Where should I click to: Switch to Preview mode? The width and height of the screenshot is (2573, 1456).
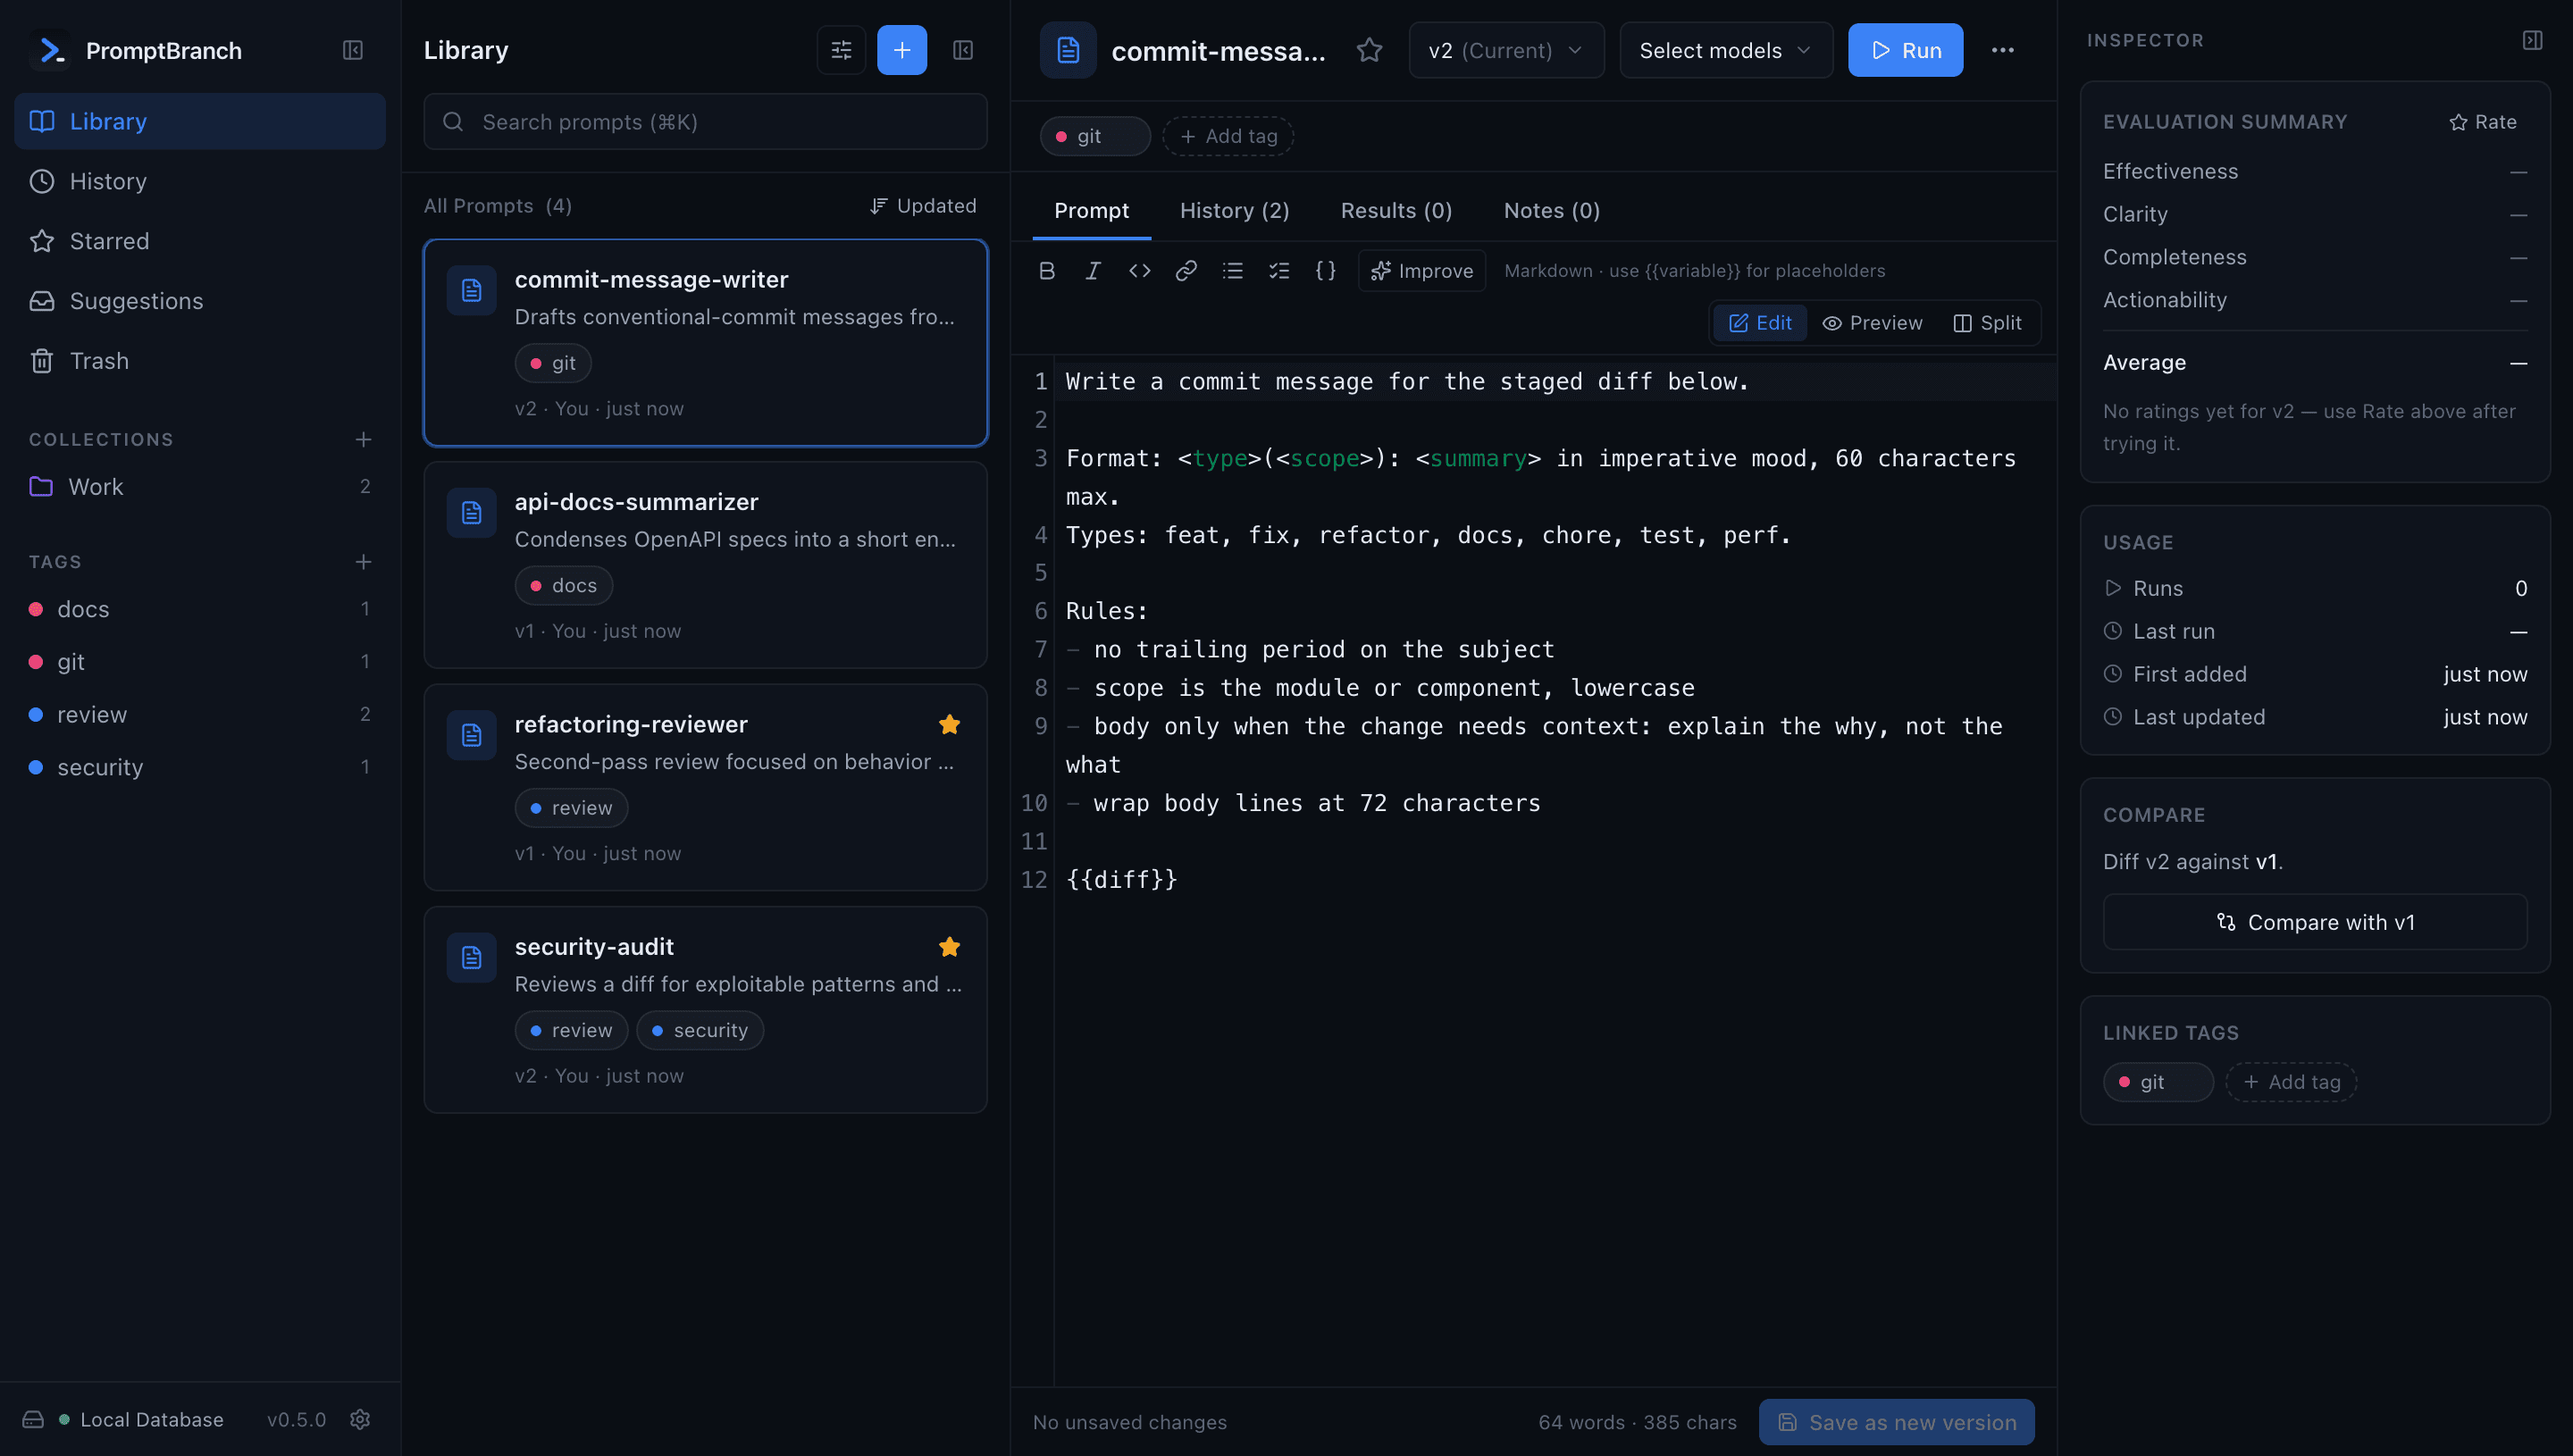tap(1872, 322)
